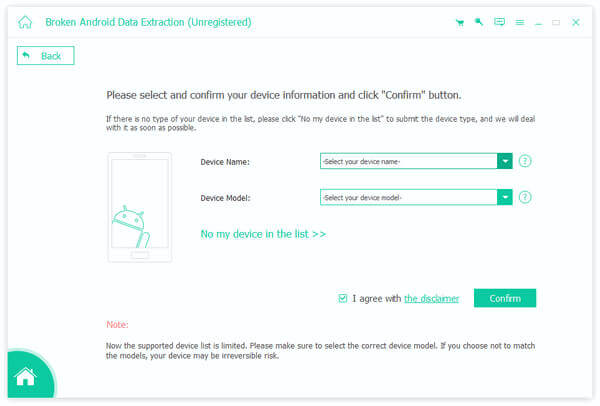The width and height of the screenshot is (600, 406).
Task: Click the phone with Android illustration
Action: pyautogui.click(x=140, y=207)
